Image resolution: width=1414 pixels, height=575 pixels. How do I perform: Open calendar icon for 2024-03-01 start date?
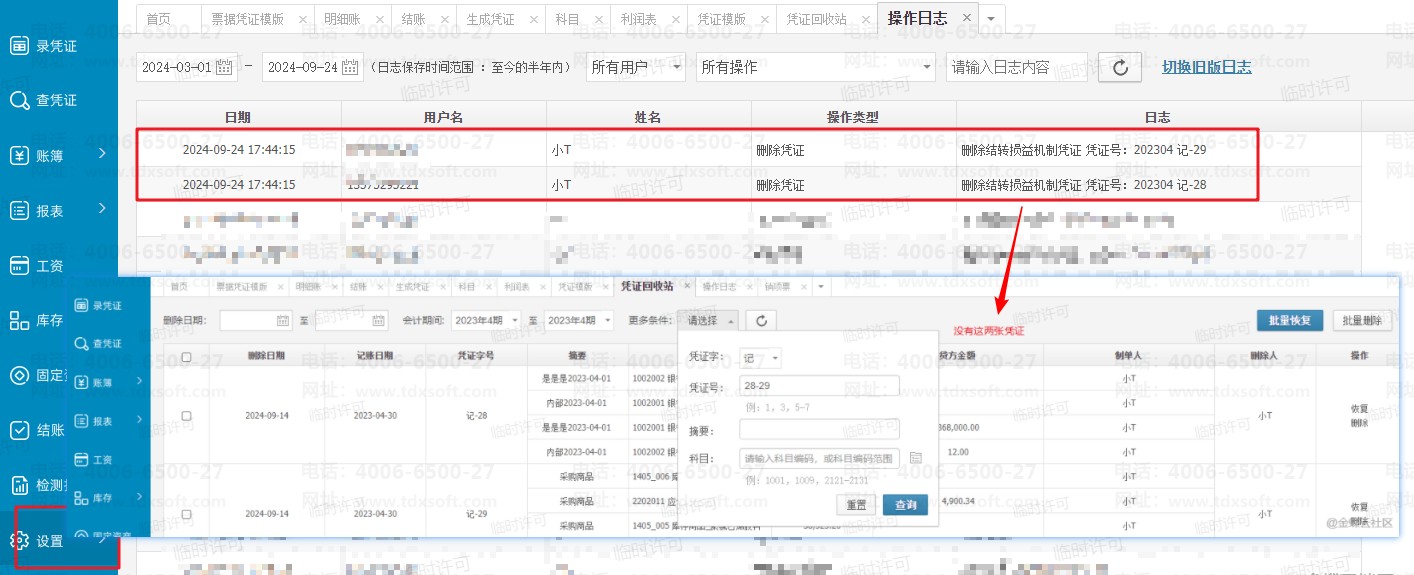[x=224, y=67]
